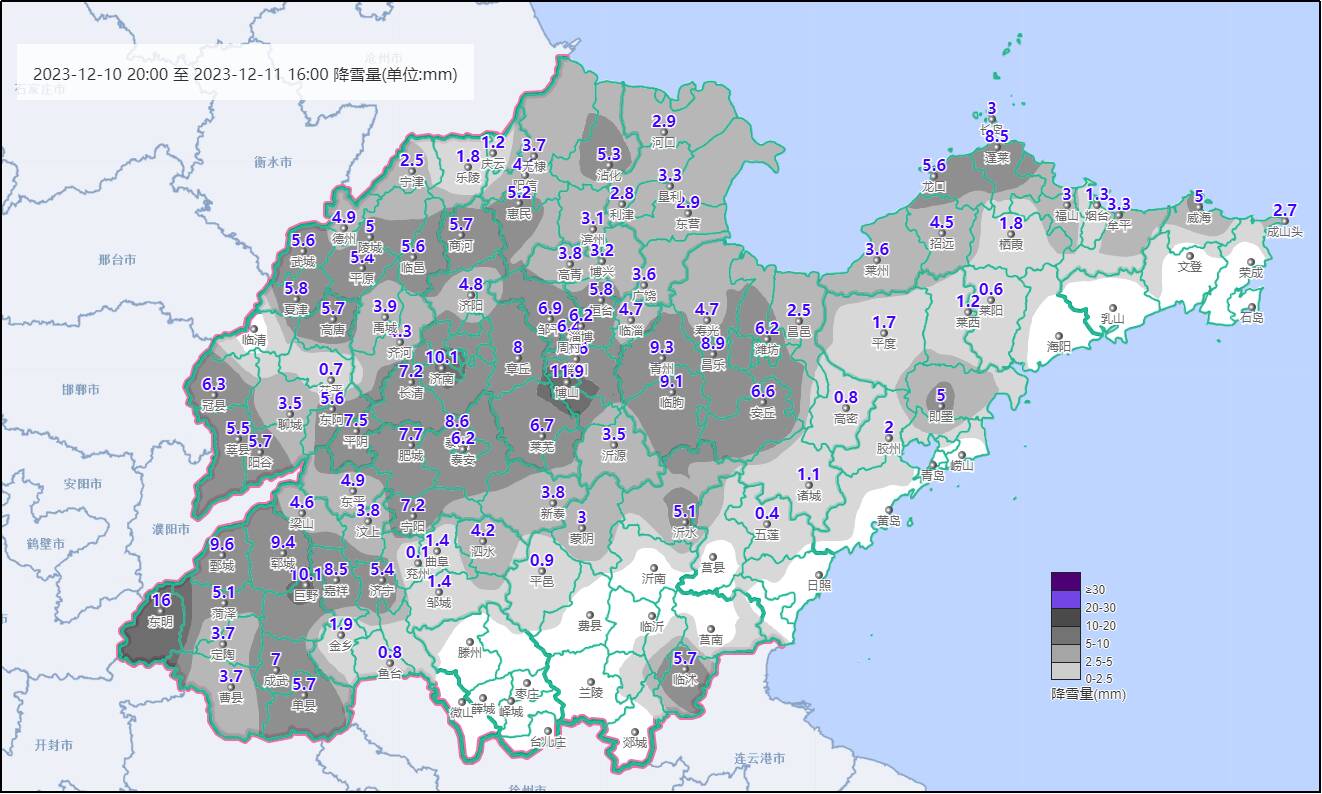Click the 乳山 station marker
Screen dimensions: 1322x794
click(x=1112, y=308)
